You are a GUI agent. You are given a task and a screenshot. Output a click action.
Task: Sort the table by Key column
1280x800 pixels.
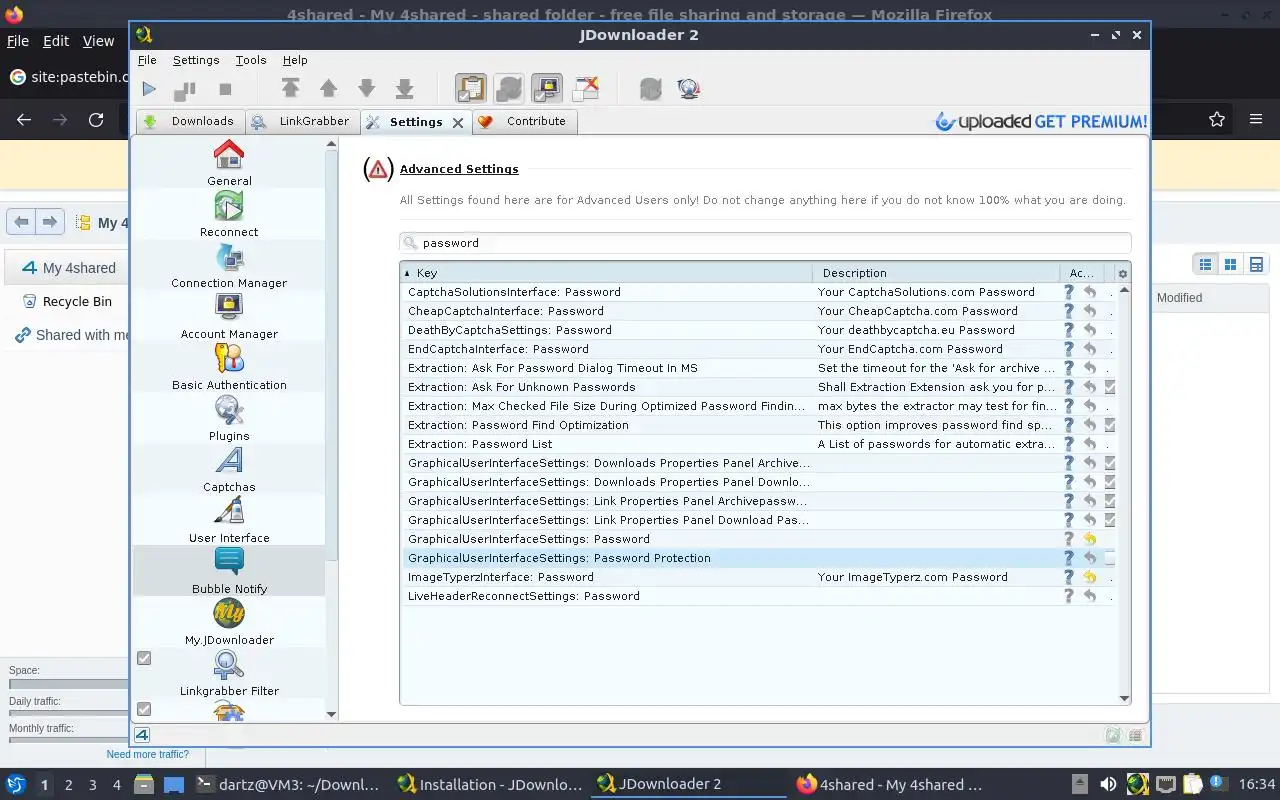pyautogui.click(x=607, y=273)
